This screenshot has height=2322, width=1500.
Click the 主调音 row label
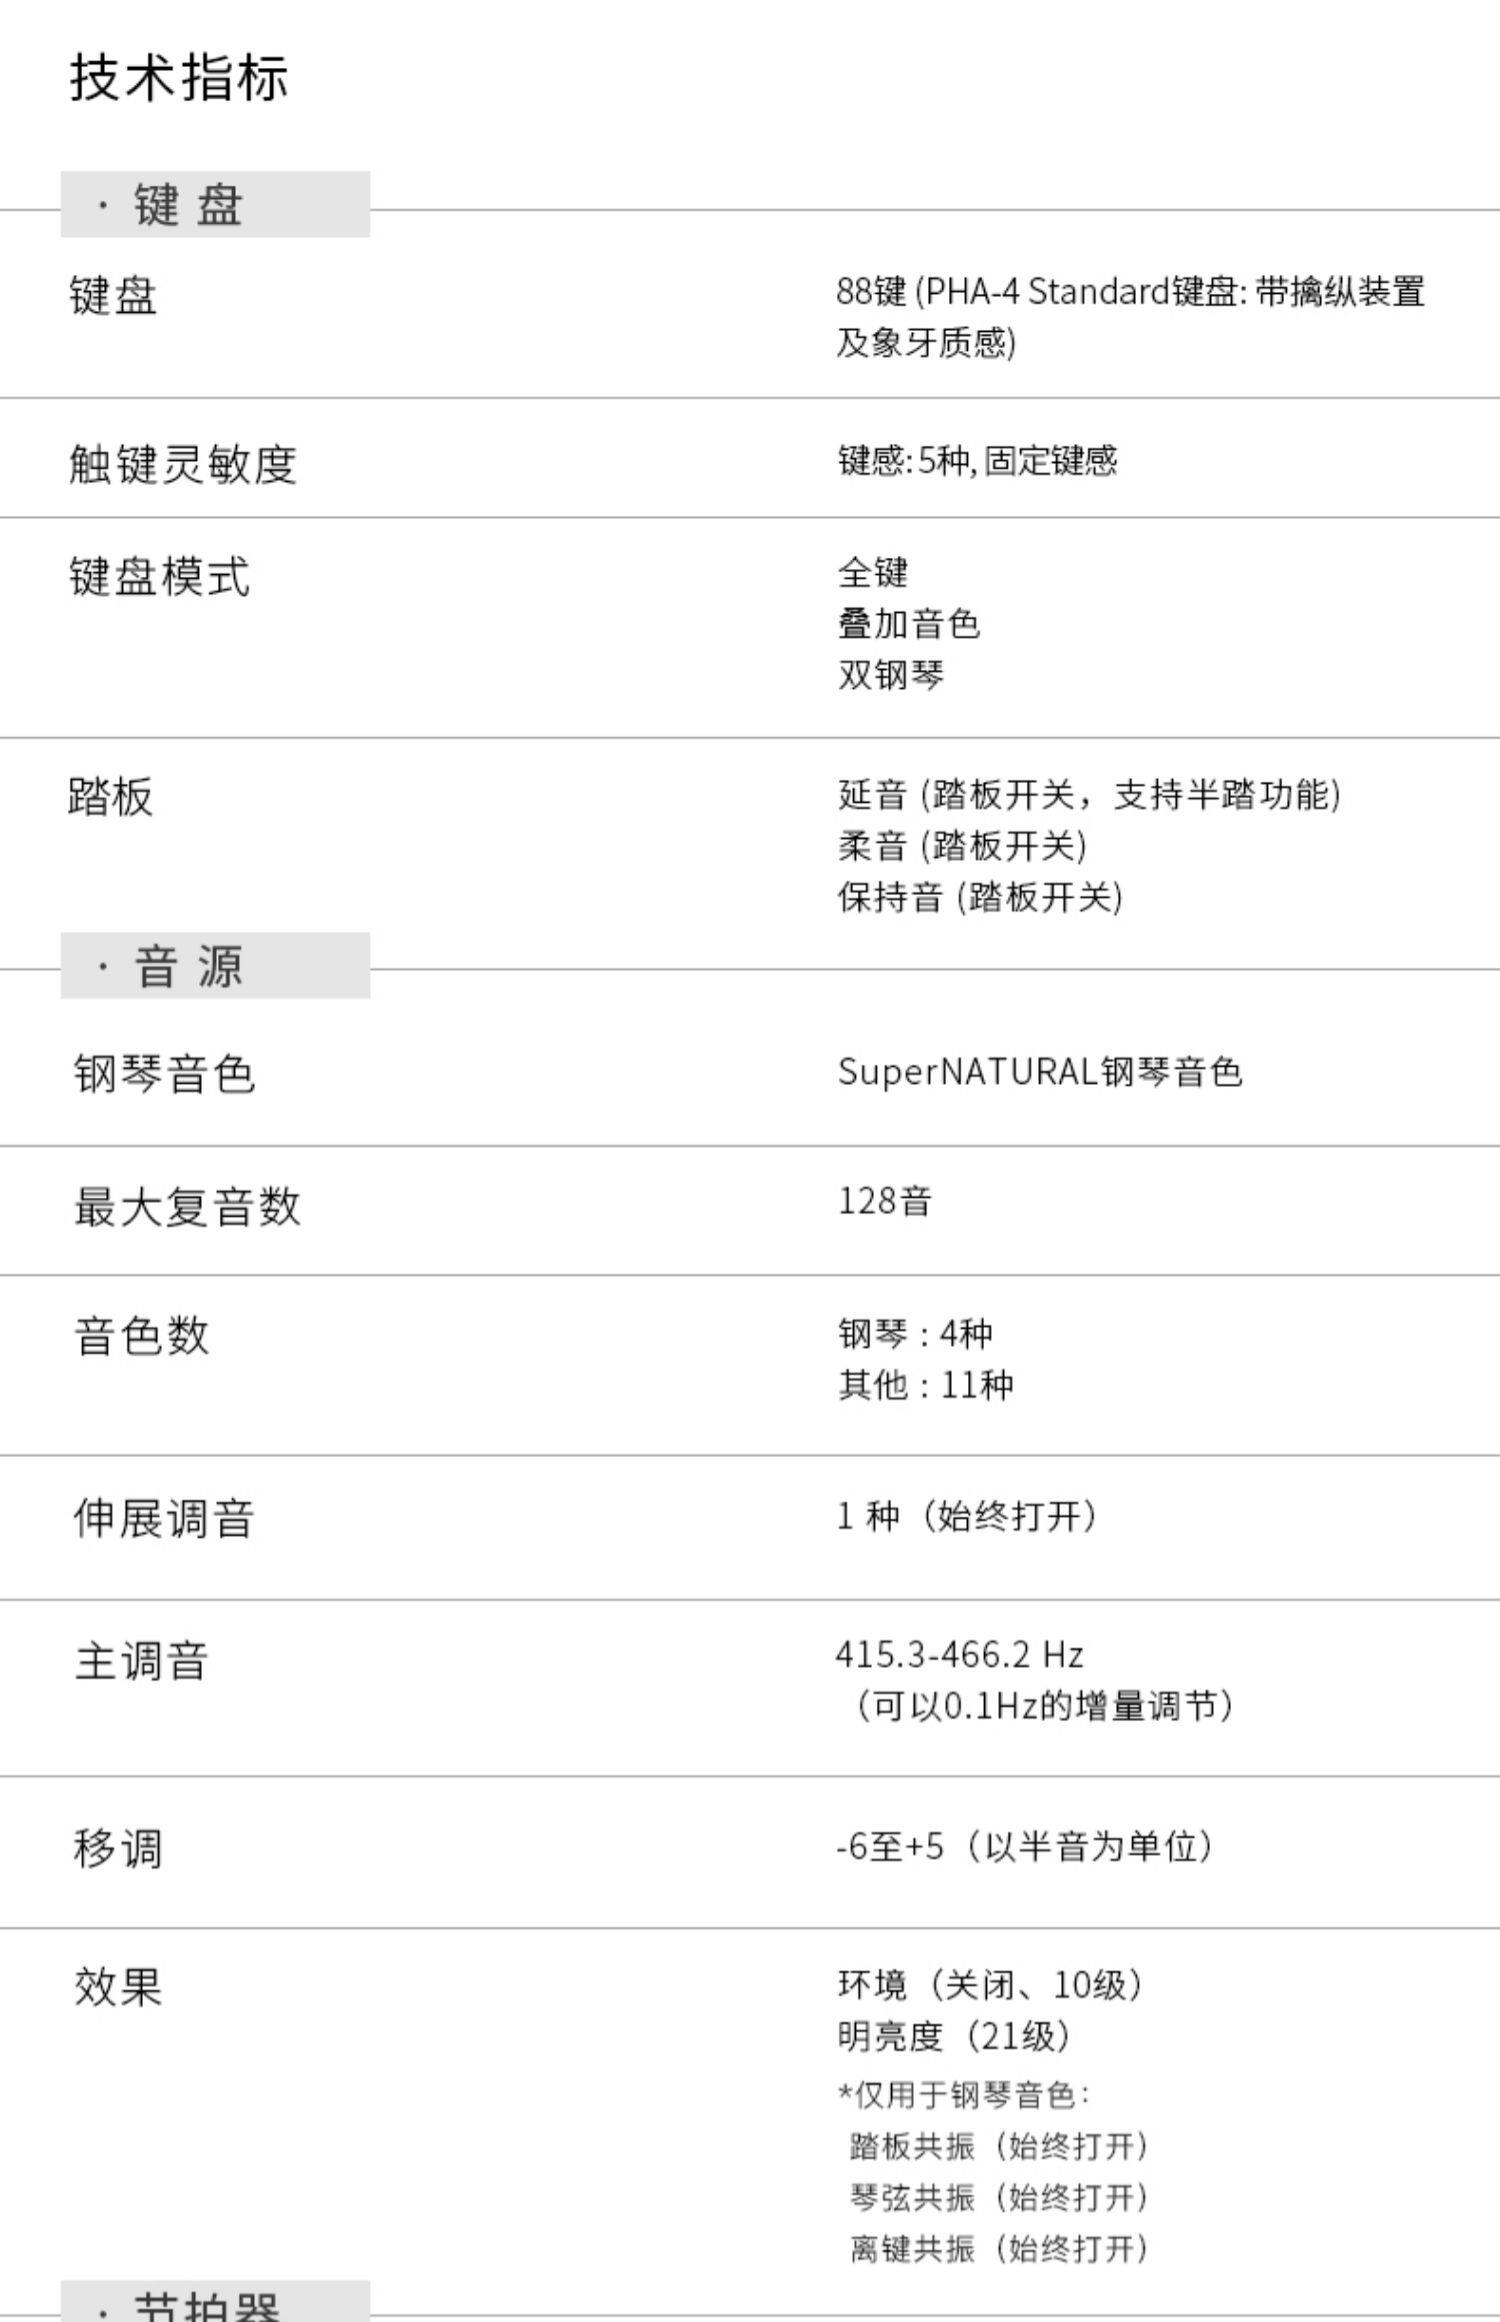click(141, 1662)
